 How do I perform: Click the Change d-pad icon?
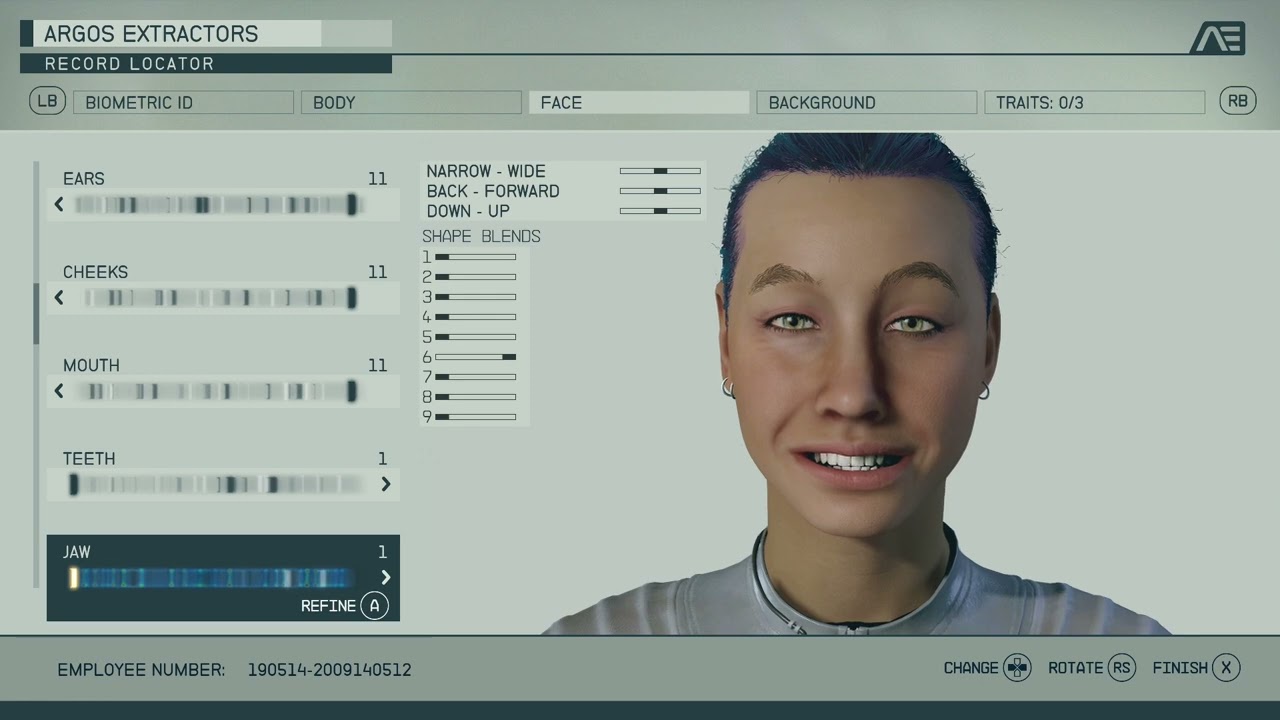[x=1017, y=668]
